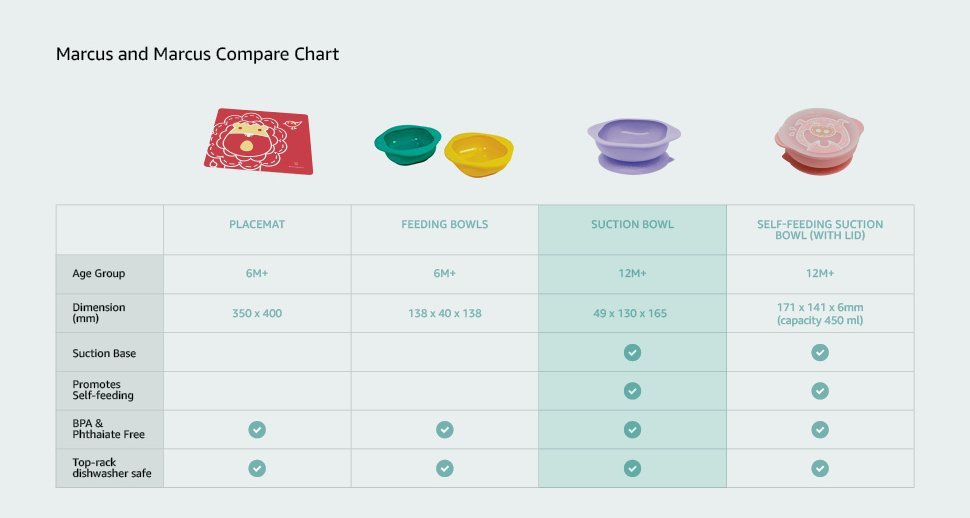The height and width of the screenshot is (518, 970).
Task: Click the Placemat column header
Action: 257,225
